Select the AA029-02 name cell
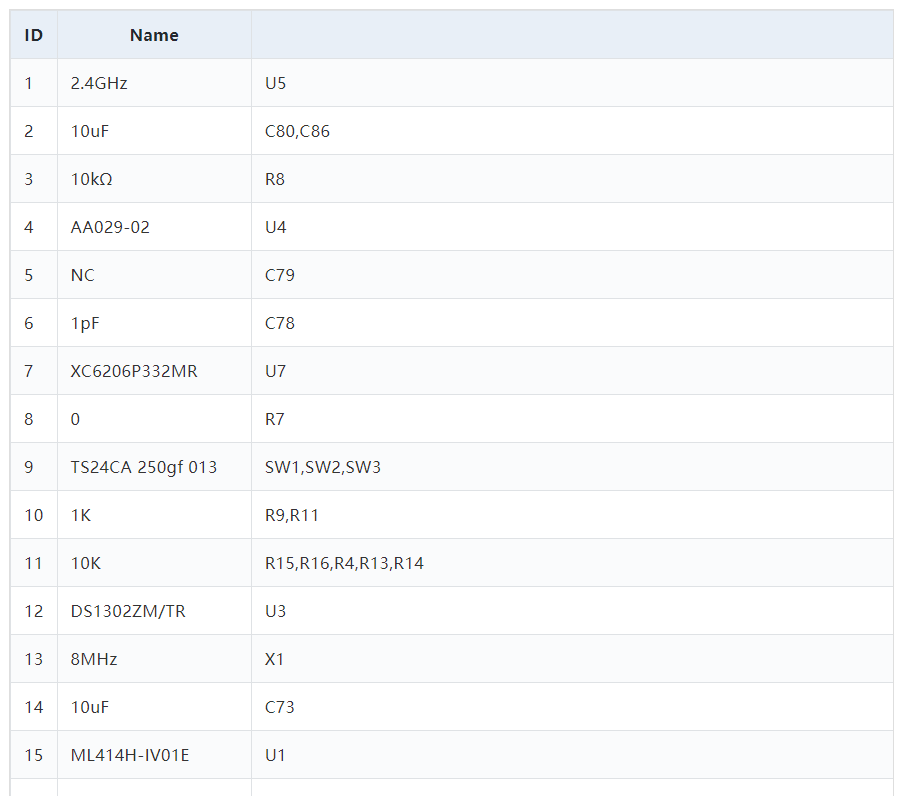 coord(154,227)
